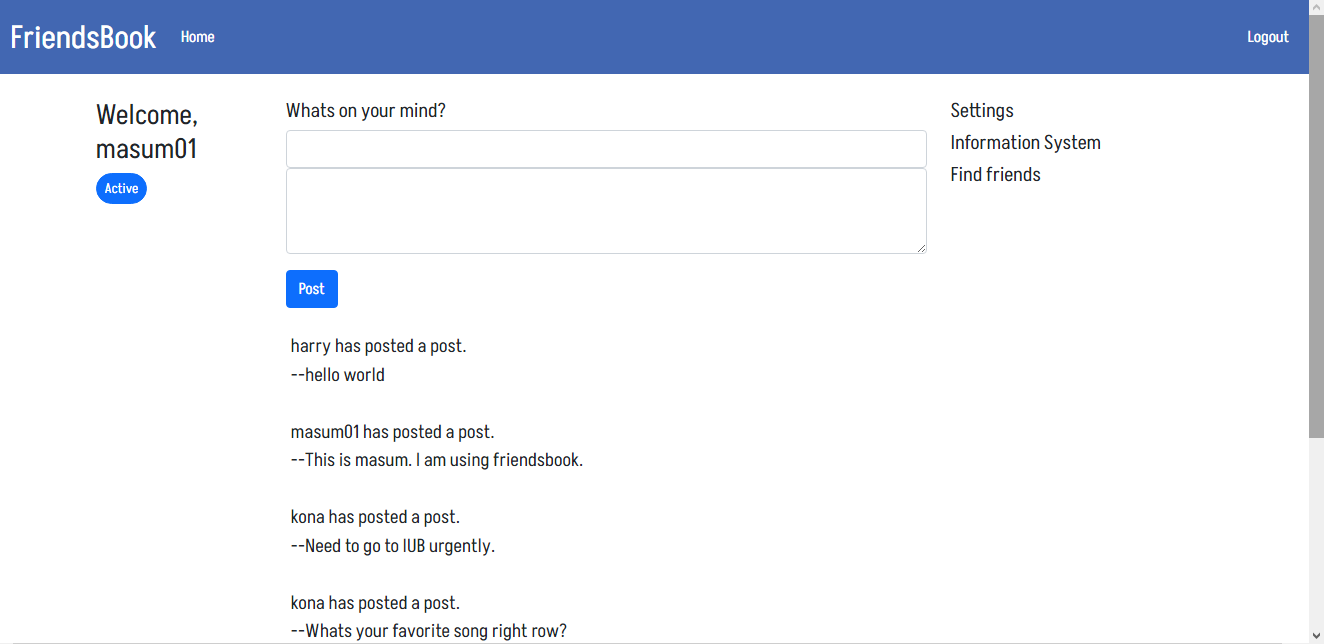1324x644 pixels.
Task: Click the blue Active status badge
Action: point(121,189)
